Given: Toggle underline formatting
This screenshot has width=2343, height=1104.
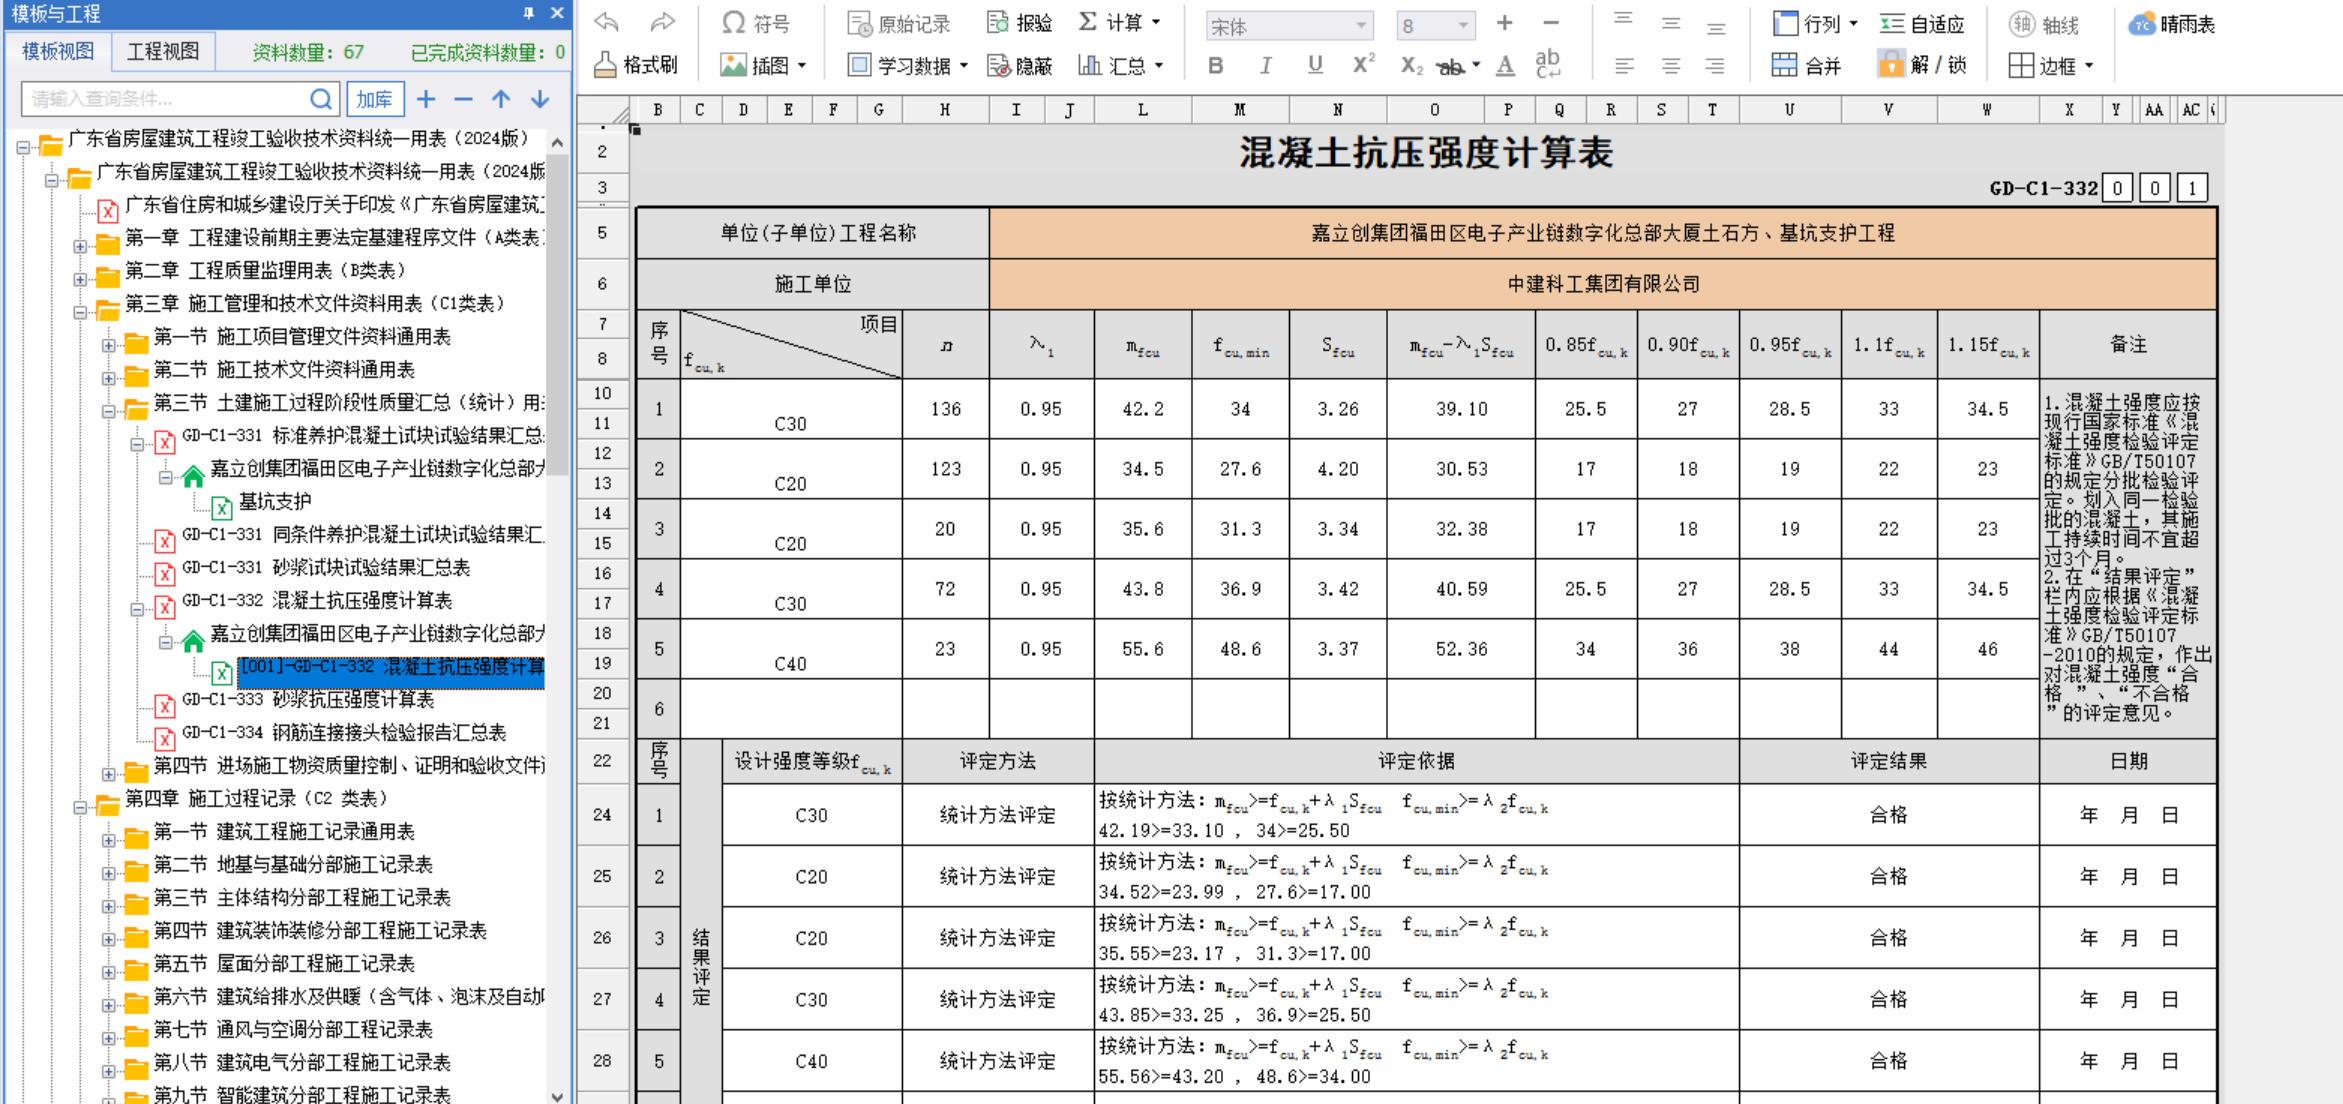Looking at the screenshot, I should [x=1314, y=64].
